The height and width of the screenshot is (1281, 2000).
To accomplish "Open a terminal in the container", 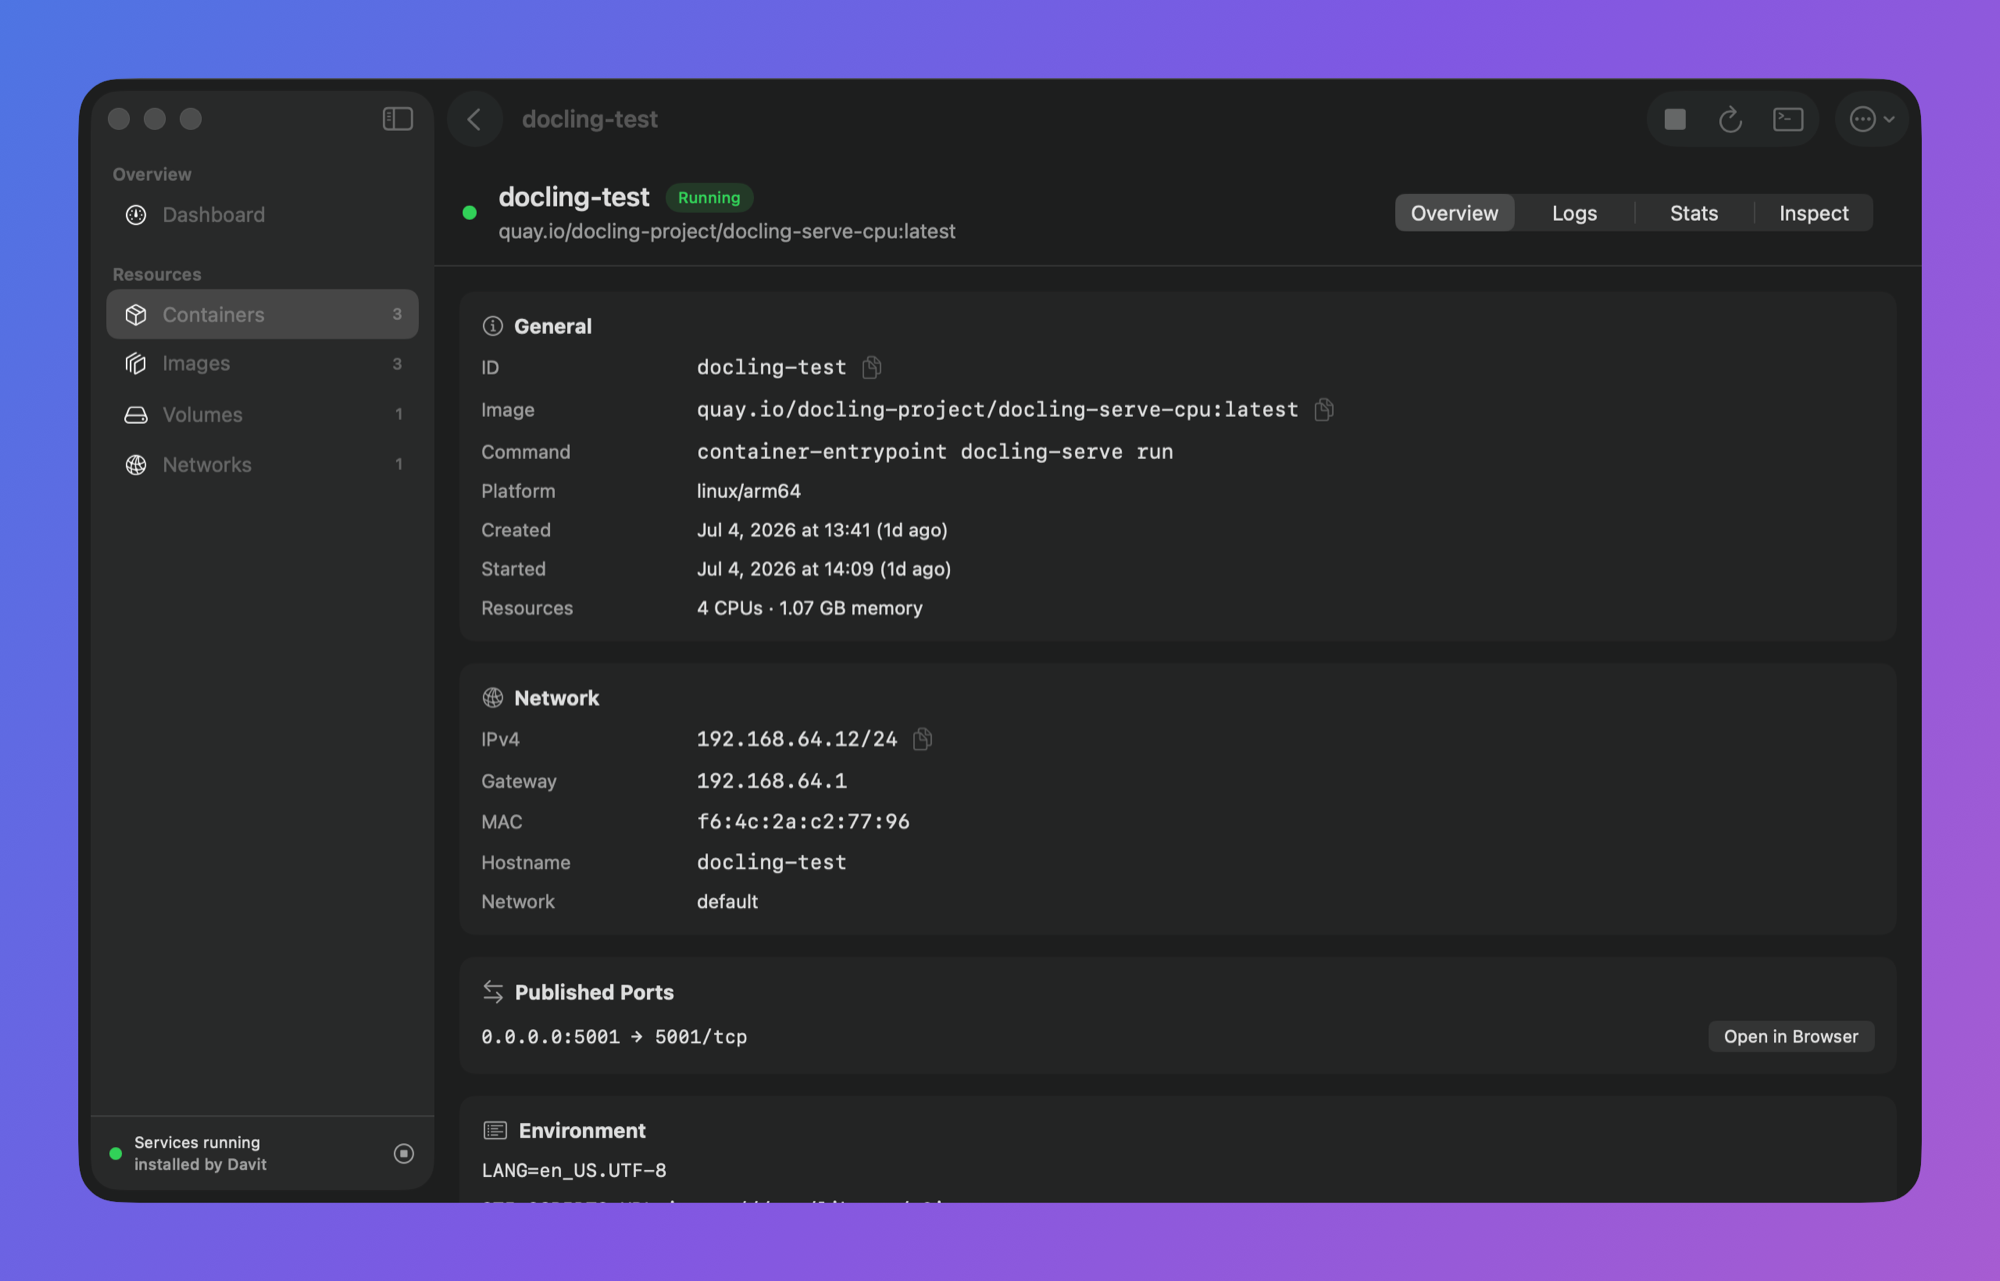I will pyautogui.click(x=1788, y=119).
